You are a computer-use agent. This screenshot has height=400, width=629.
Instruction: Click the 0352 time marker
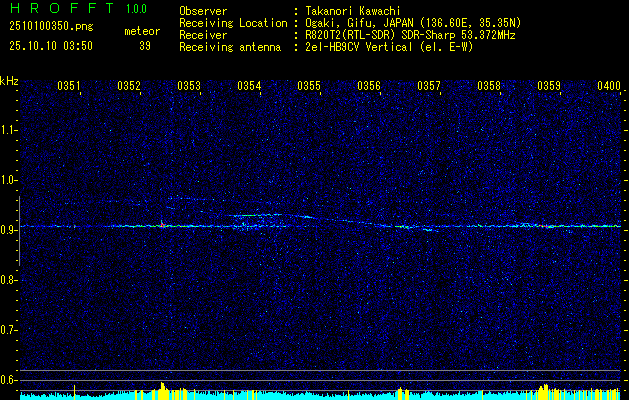(129, 85)
